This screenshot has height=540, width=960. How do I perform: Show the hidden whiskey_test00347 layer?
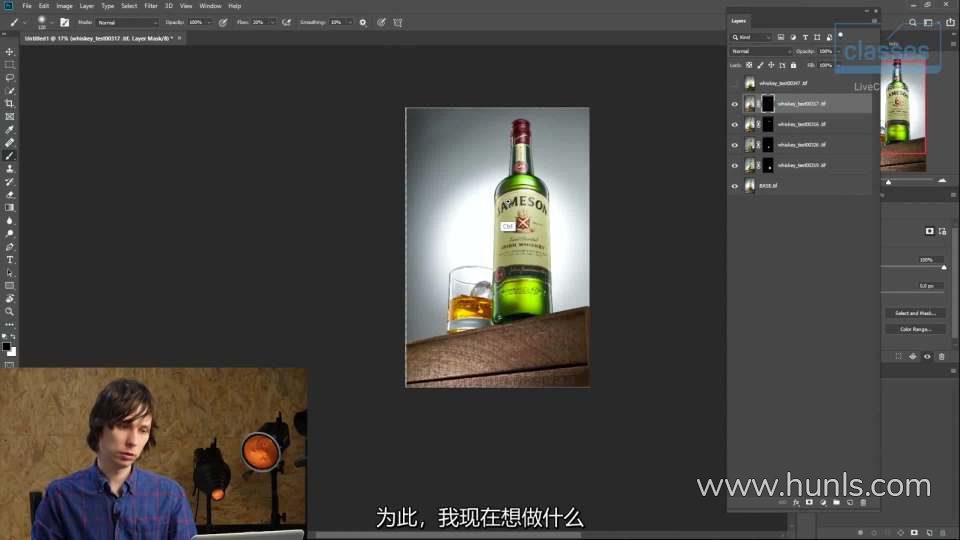pyautogui.click(x=735, y=83)
